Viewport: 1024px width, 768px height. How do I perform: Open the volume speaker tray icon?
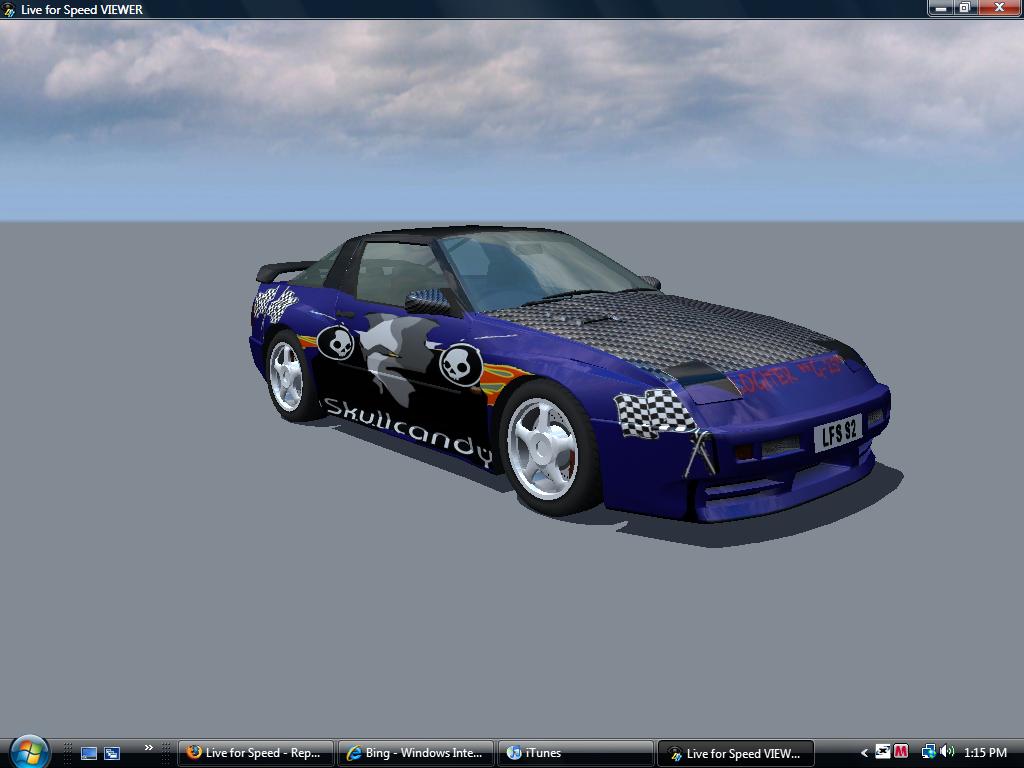click(x=947, y=752)
